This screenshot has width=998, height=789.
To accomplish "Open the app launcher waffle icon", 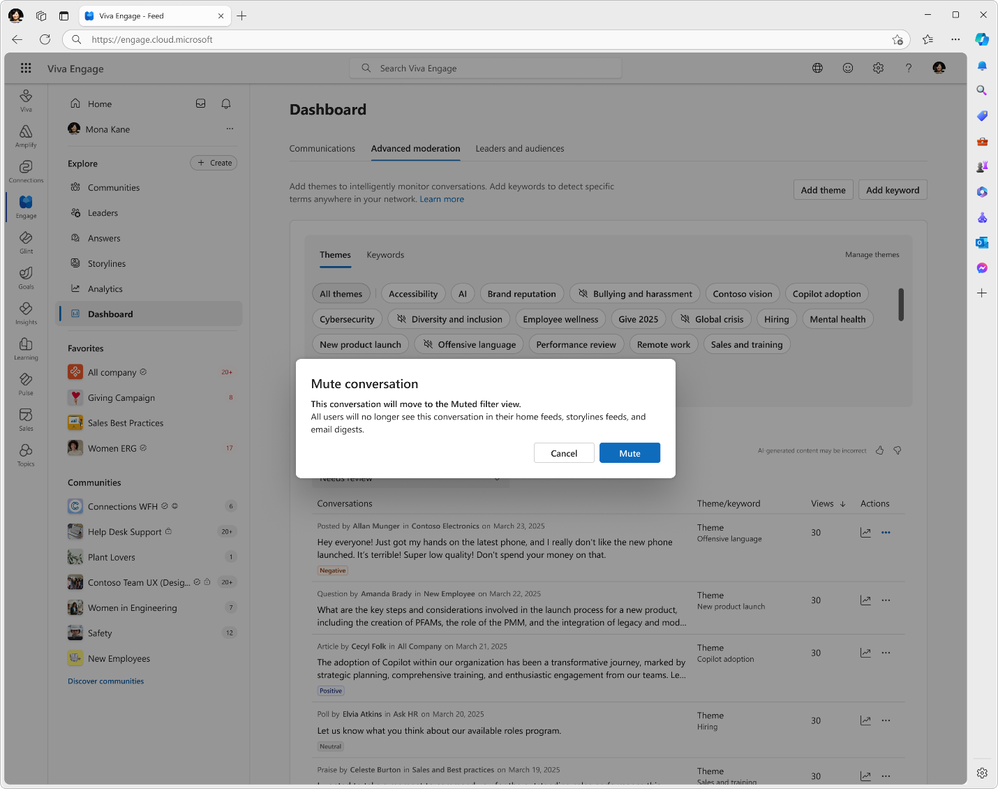I will [25, 68].
